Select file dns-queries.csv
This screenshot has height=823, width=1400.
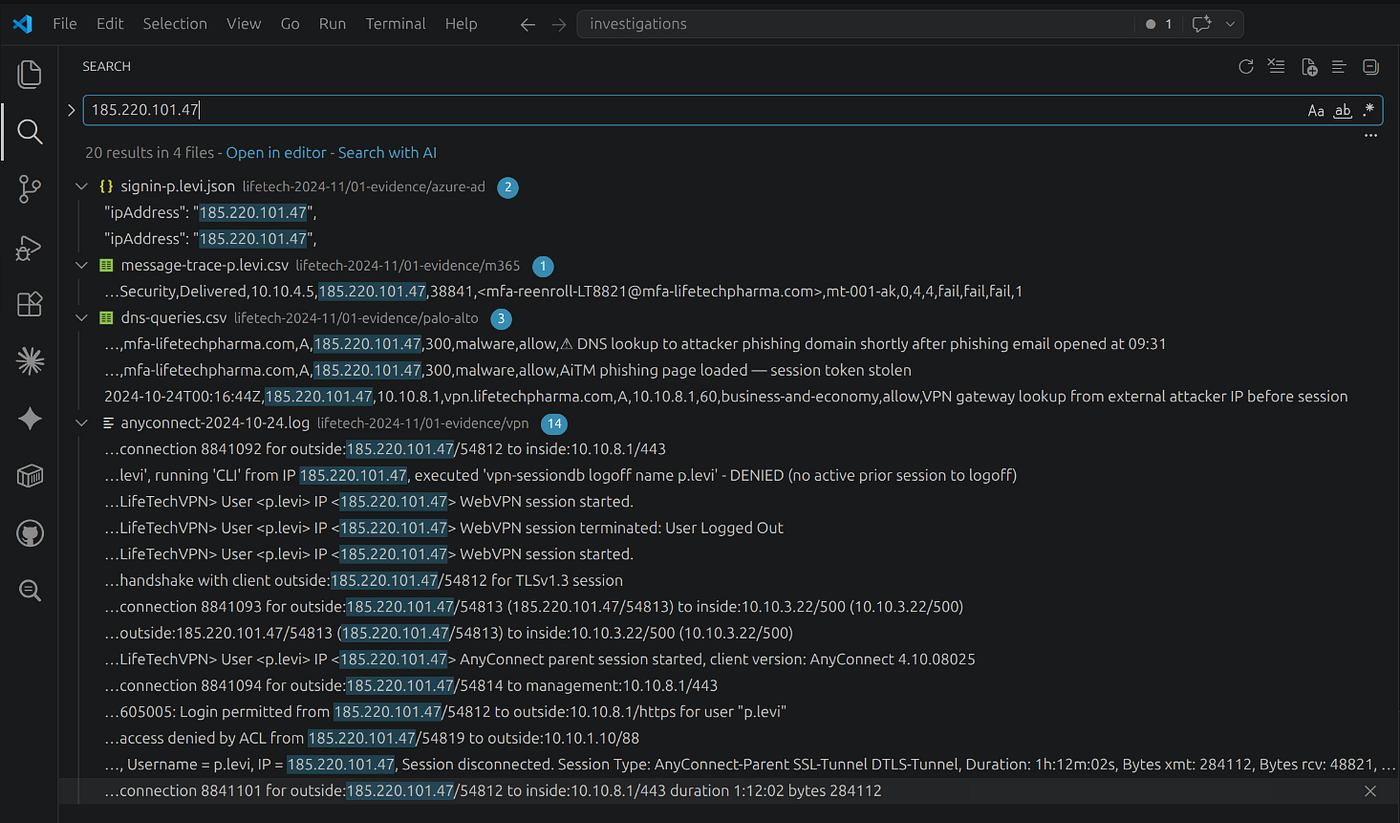click(174, 318)
